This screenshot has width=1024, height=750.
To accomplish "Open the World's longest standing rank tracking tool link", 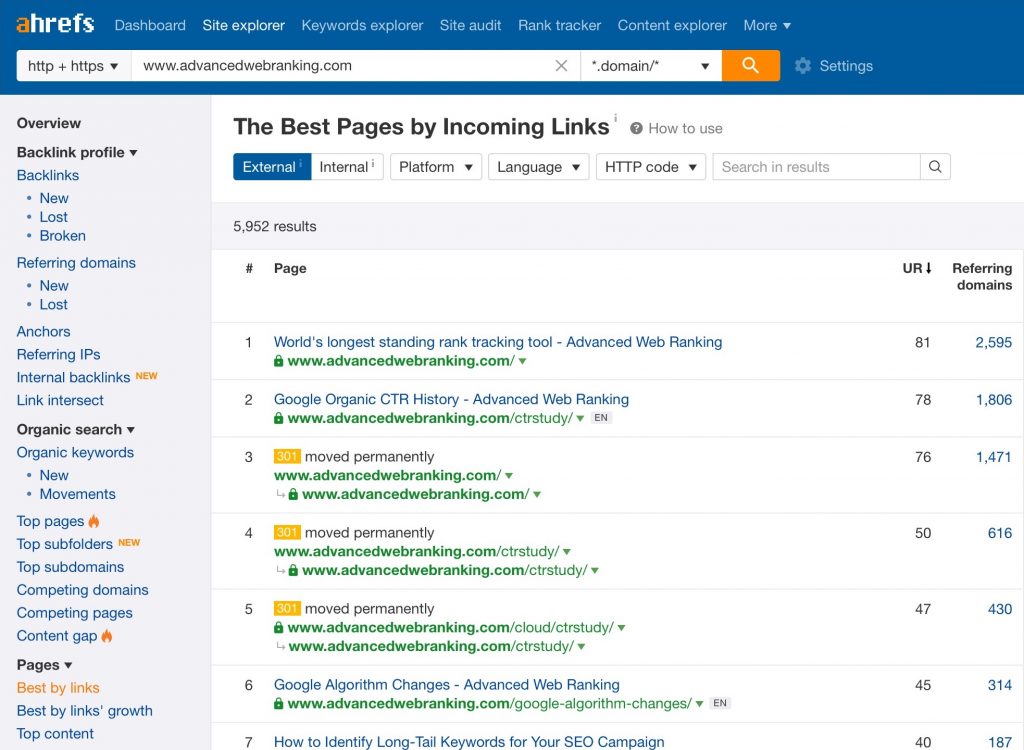I will click(498, 342).
